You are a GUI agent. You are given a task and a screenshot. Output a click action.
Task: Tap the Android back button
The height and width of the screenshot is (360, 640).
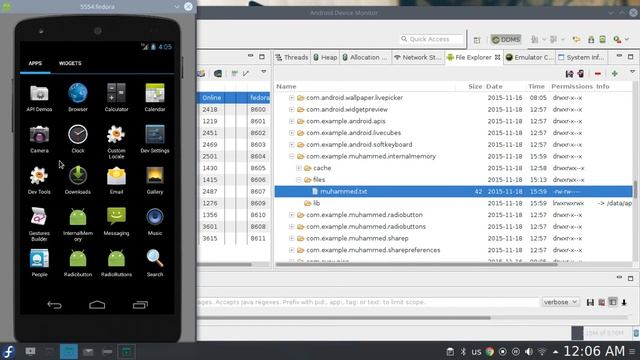54,305
